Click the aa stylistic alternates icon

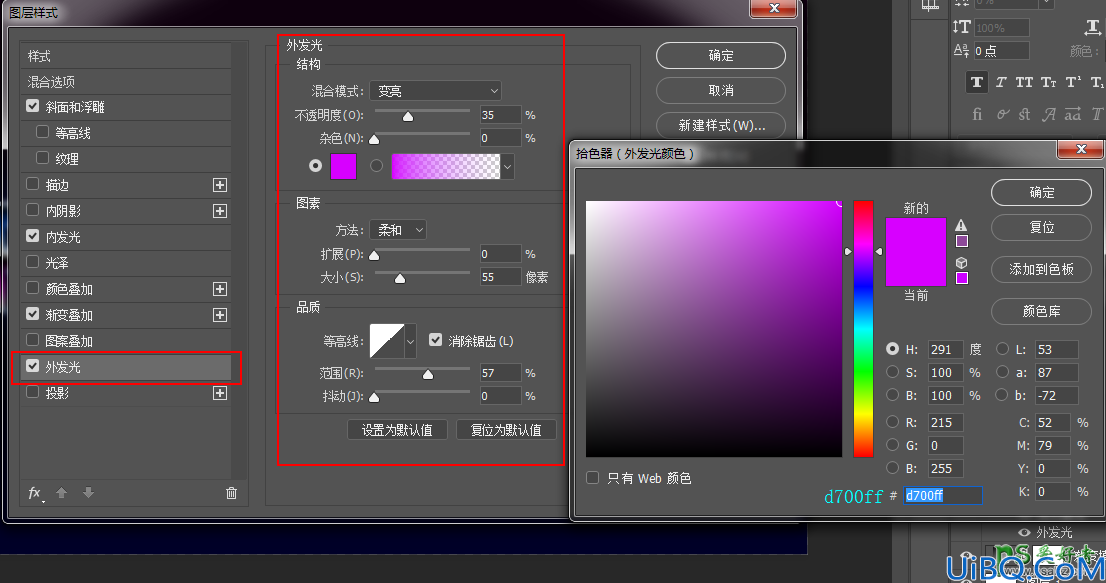pos(1072,114)
